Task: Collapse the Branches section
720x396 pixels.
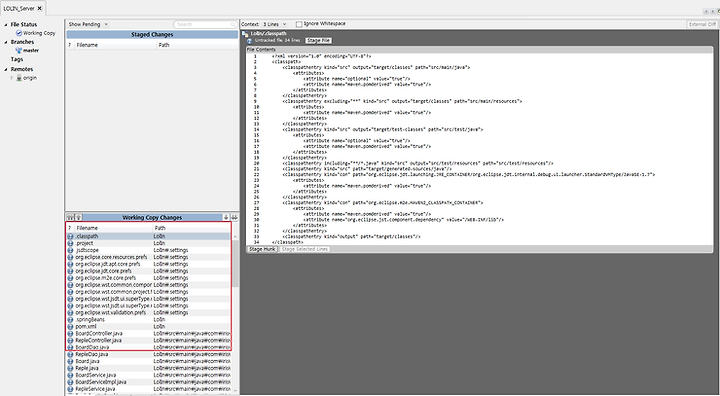Action: pyautogui.click(x=6, y=42)
